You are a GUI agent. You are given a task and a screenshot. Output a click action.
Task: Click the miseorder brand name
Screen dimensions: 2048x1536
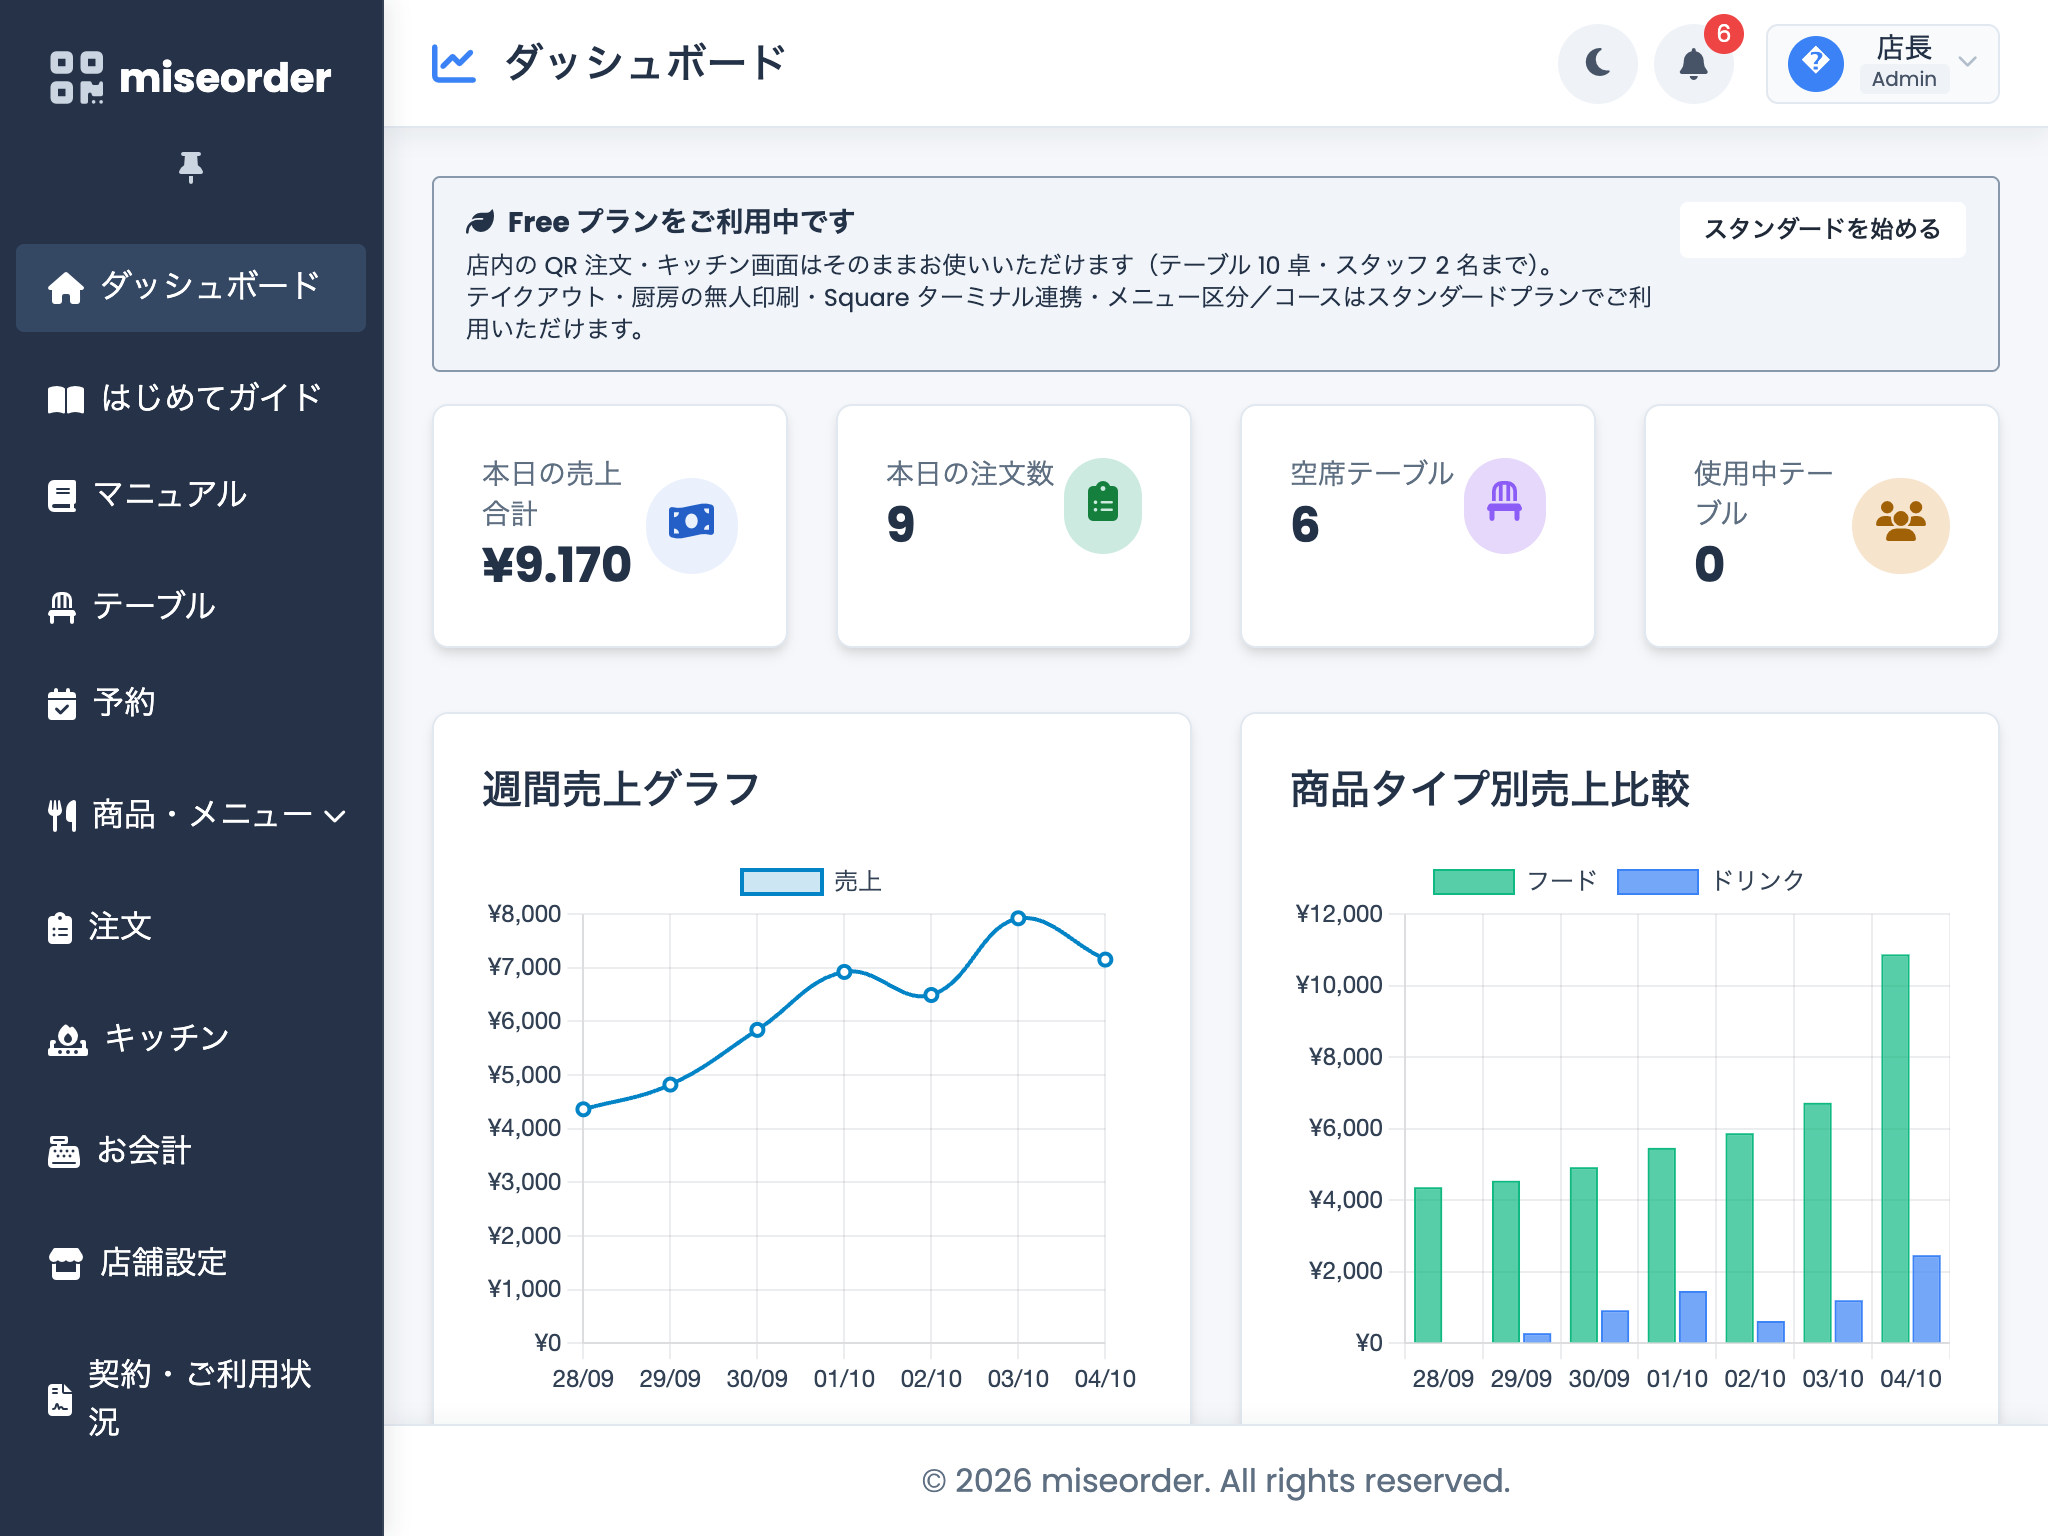tap(225, 78)
